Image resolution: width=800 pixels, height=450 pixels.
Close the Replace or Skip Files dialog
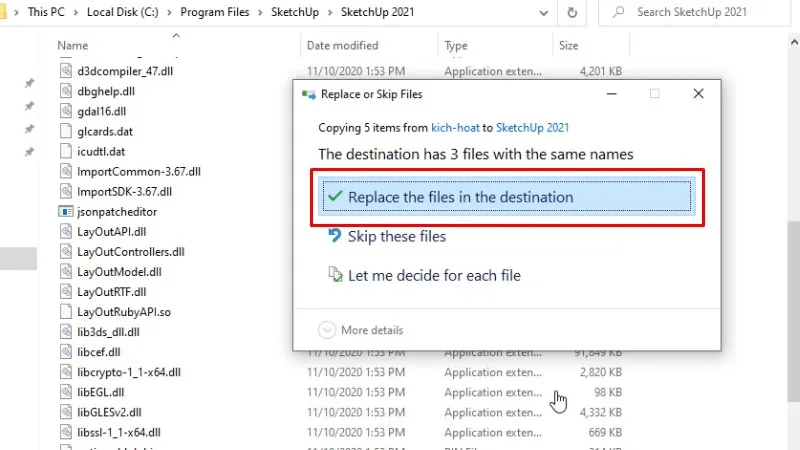tap(698, 93)
